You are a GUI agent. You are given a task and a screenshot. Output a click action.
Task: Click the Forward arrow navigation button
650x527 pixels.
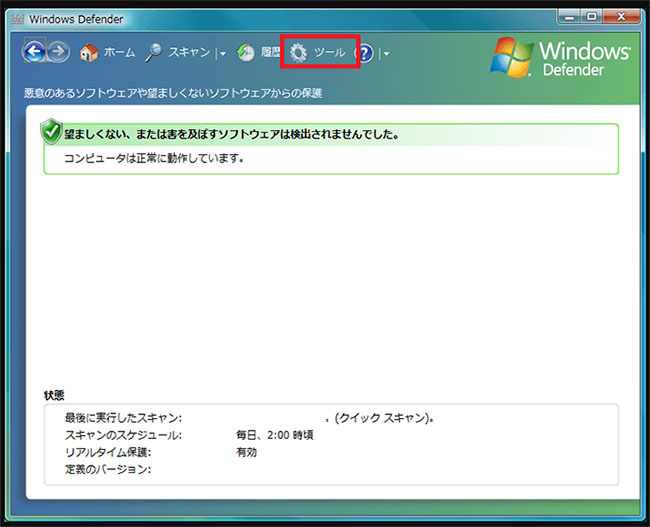58,52
